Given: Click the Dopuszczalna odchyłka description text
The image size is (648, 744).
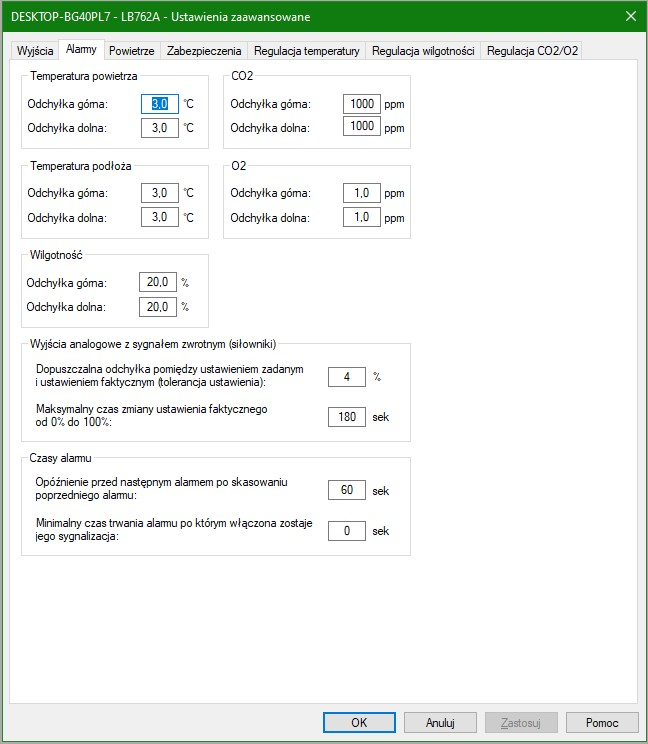Looking at the screenshot, I should click(169, 376).
